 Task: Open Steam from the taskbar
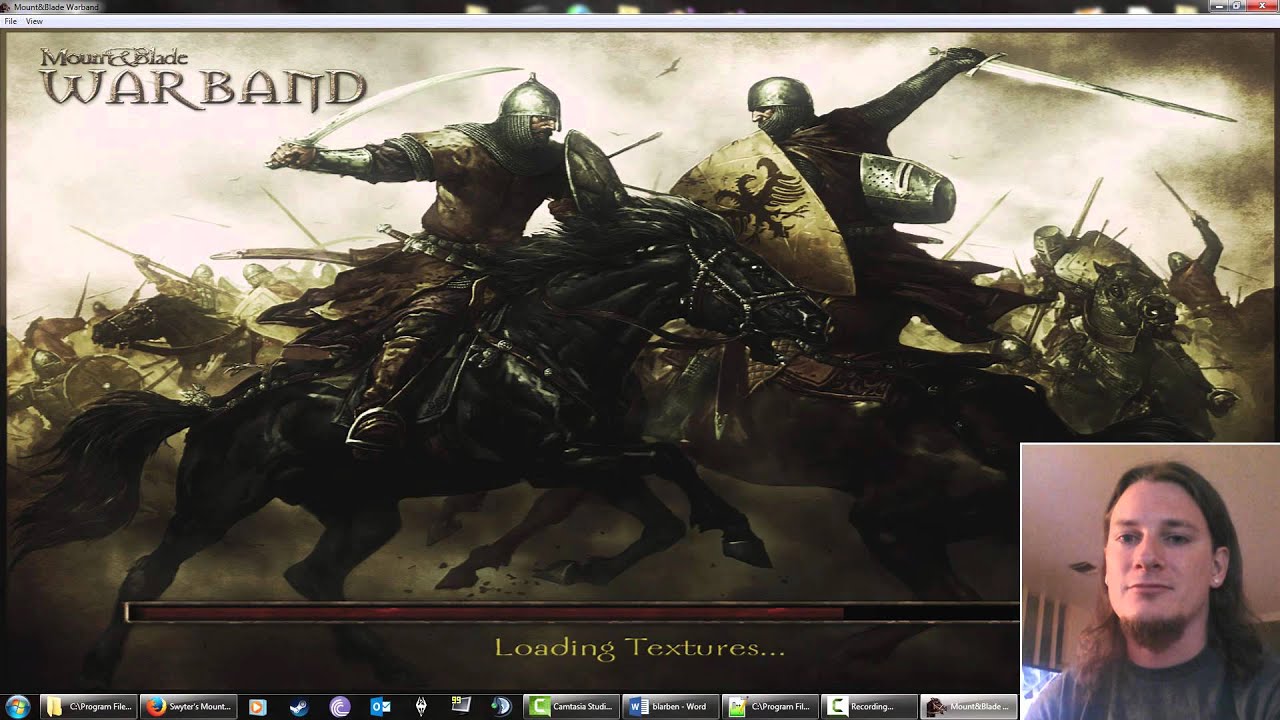pos(298,706)
